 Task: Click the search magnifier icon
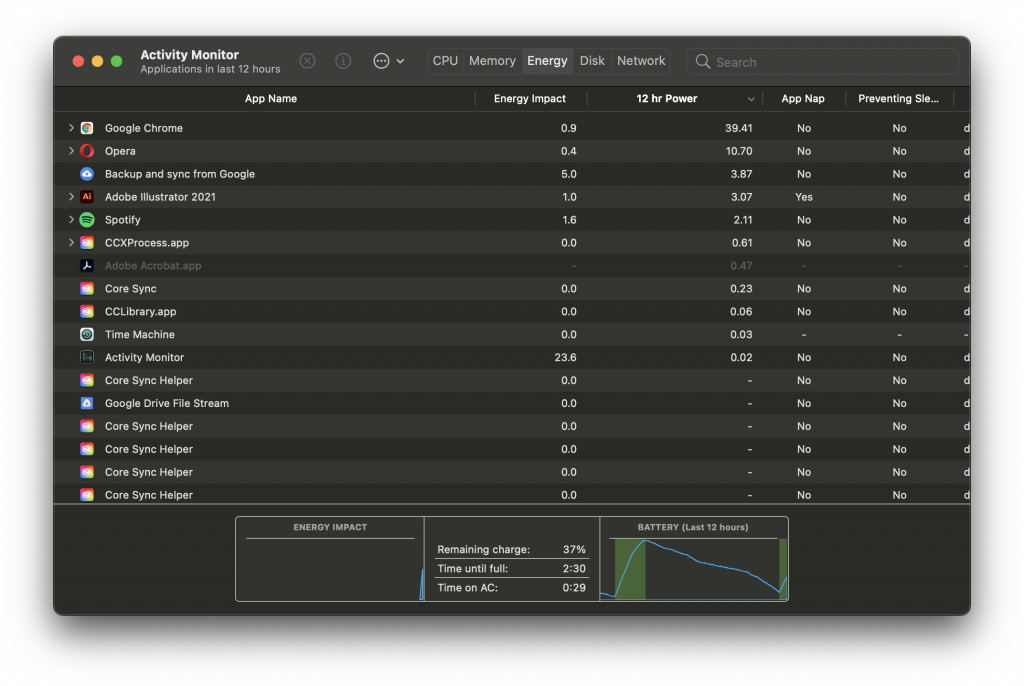[703, 61]
